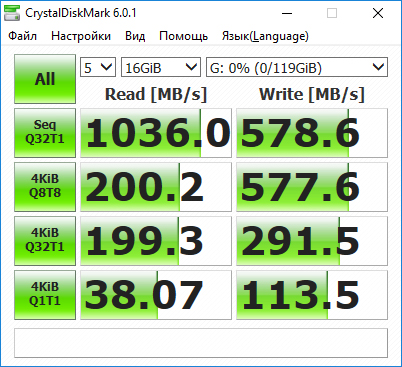Start the Seq Q32T1 test
The height and width of the screenshot is (367, 402).
[45, 133]
